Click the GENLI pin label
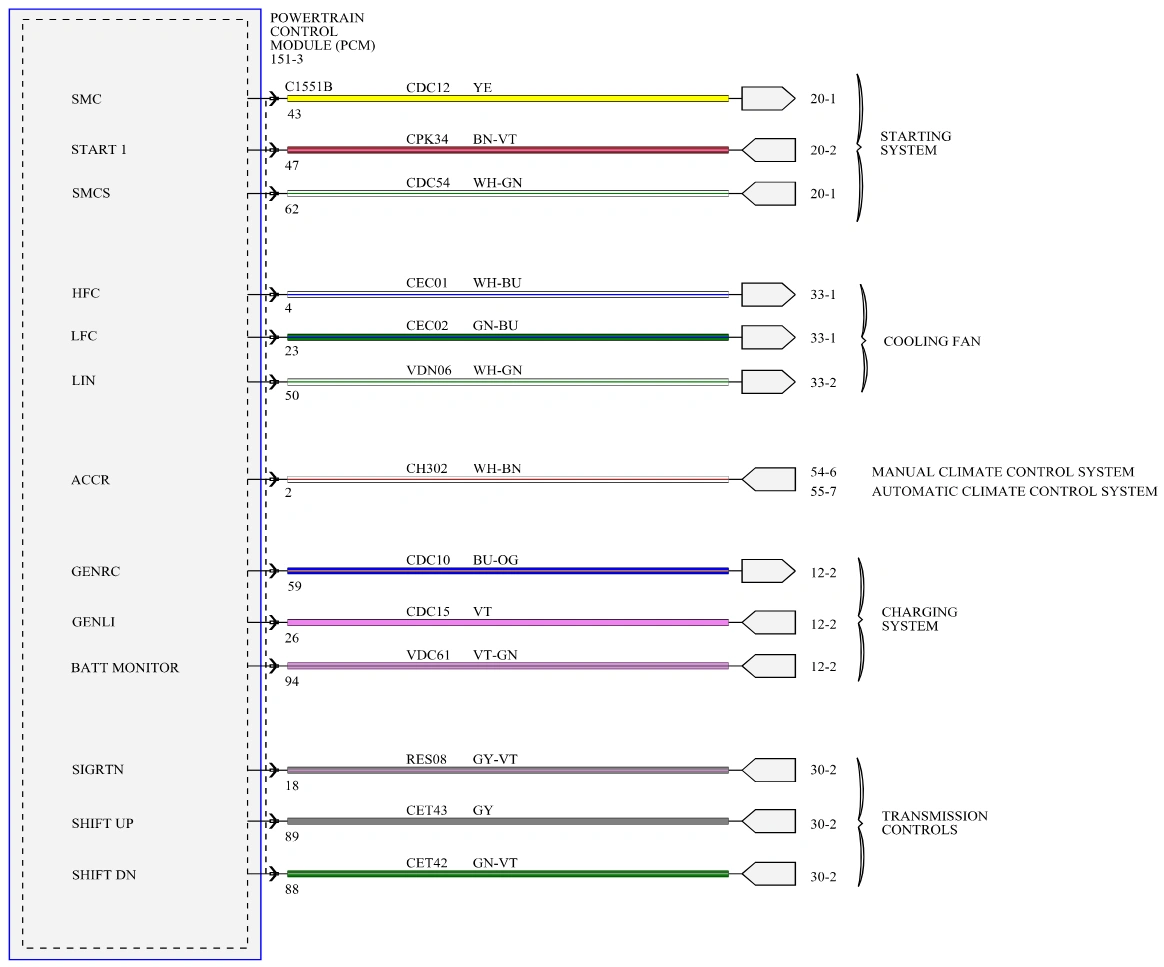 click(x=93, y=622)
